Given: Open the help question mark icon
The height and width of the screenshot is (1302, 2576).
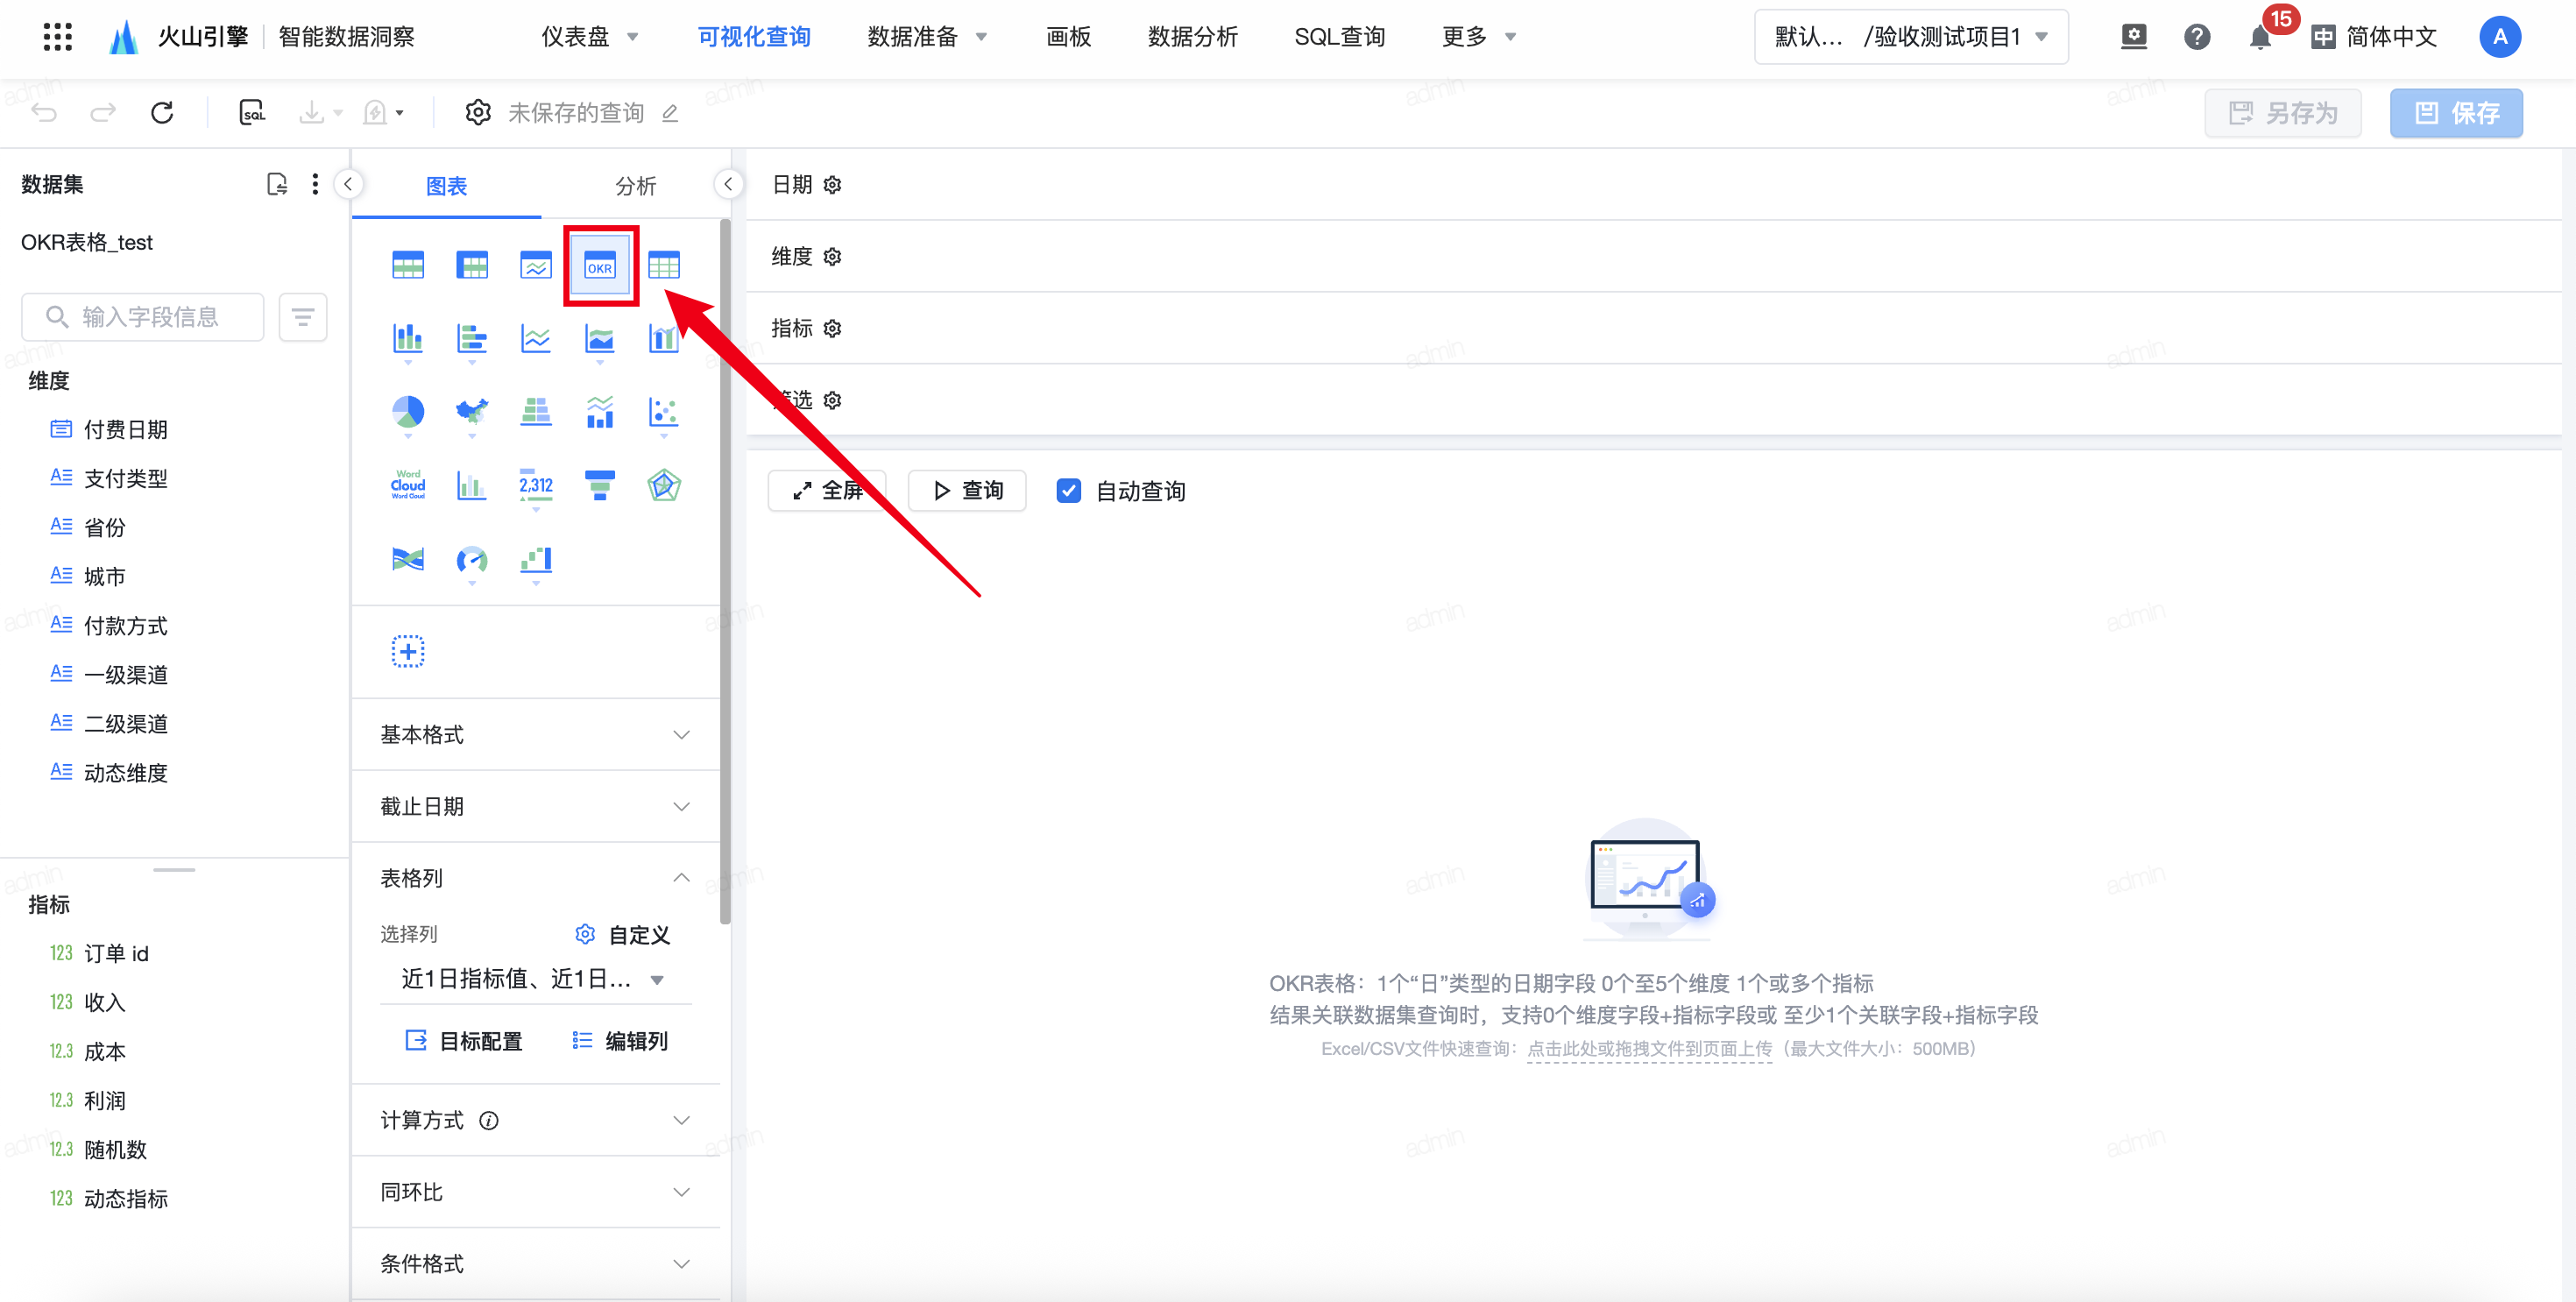Looking at the screenshot, I should [x=2197, y=37].
